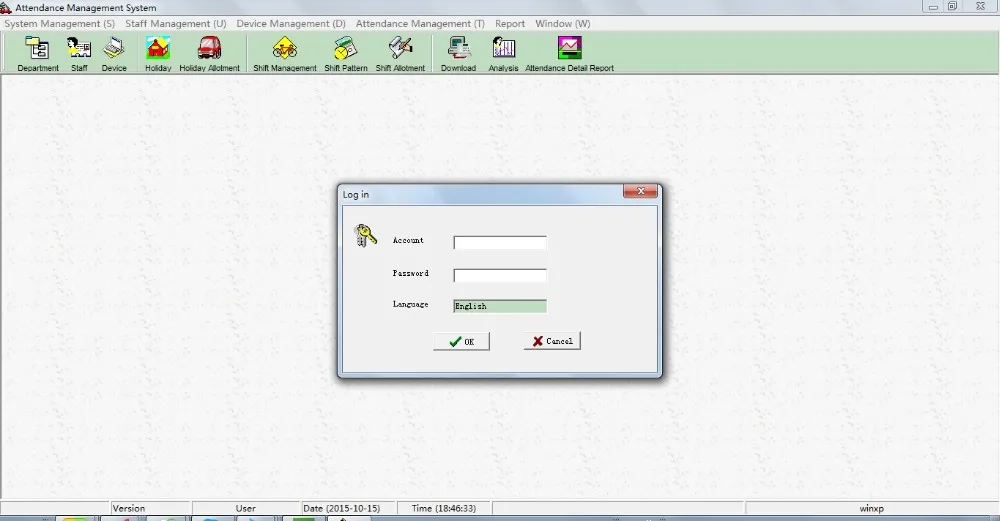The width and height of the screenshot is (1000, 521).
Task: Click the Account label text
Action: (x=408, y=240)
